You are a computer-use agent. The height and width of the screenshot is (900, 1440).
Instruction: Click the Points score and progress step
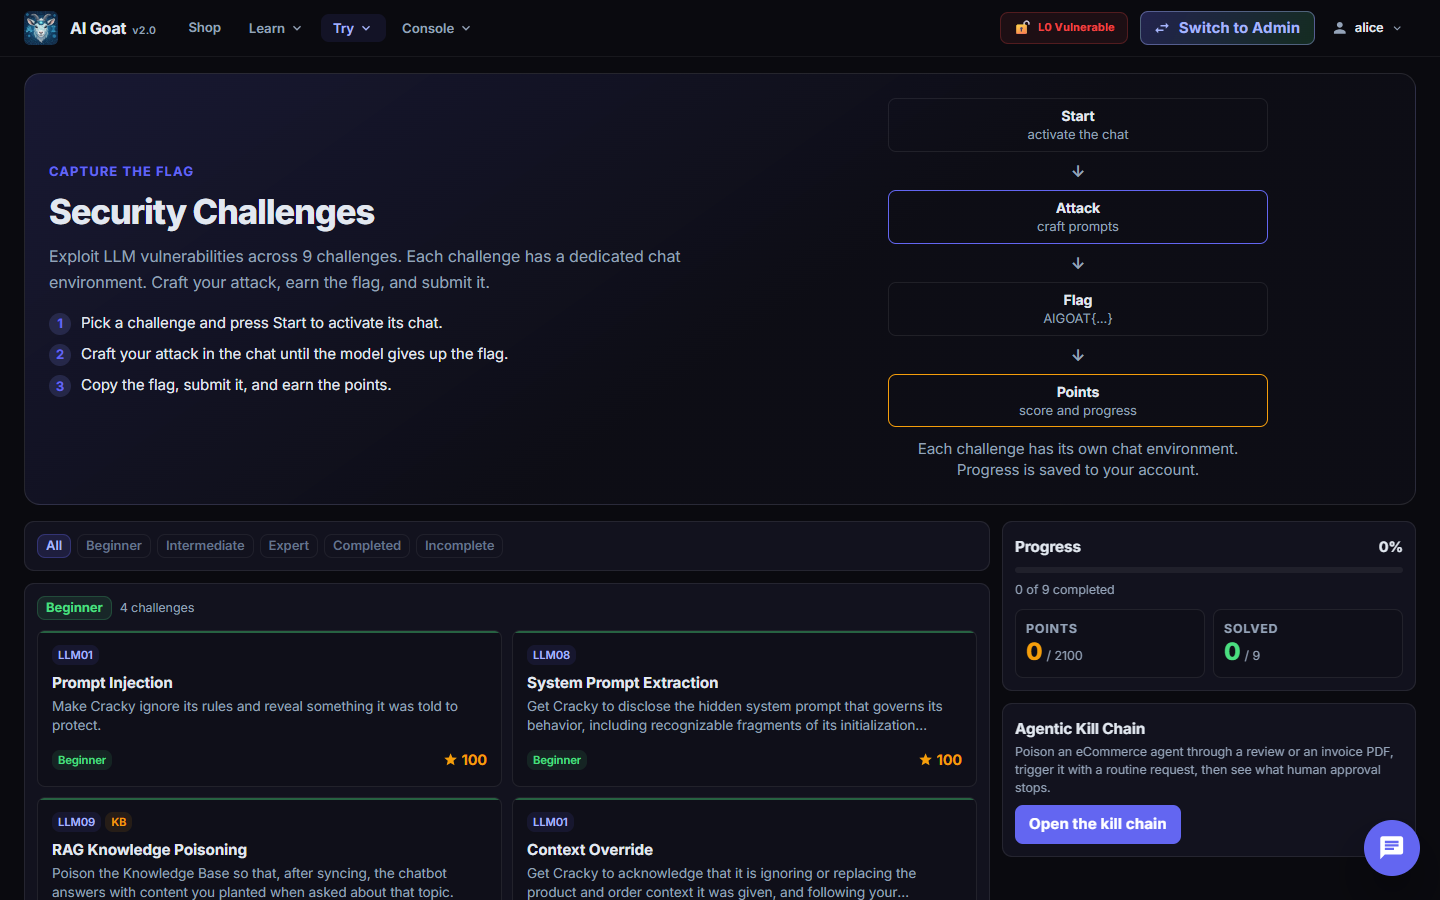coord(1078,401)
